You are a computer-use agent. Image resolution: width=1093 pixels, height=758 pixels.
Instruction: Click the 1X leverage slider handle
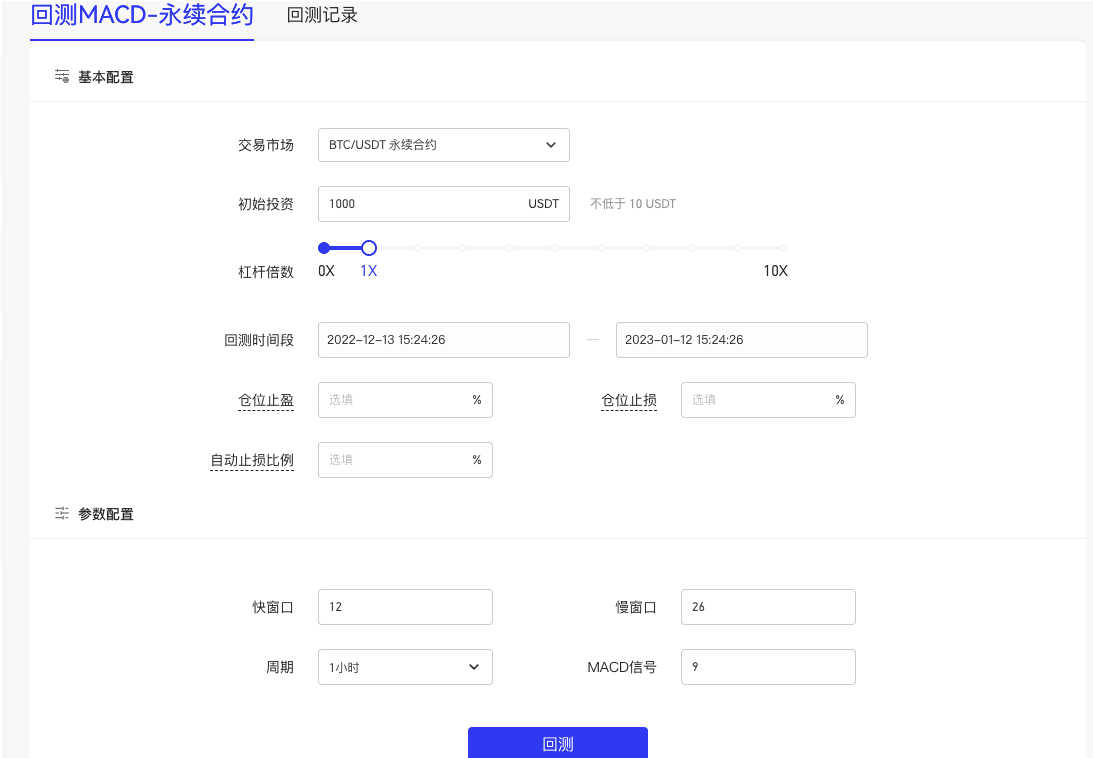coord(369,248)
